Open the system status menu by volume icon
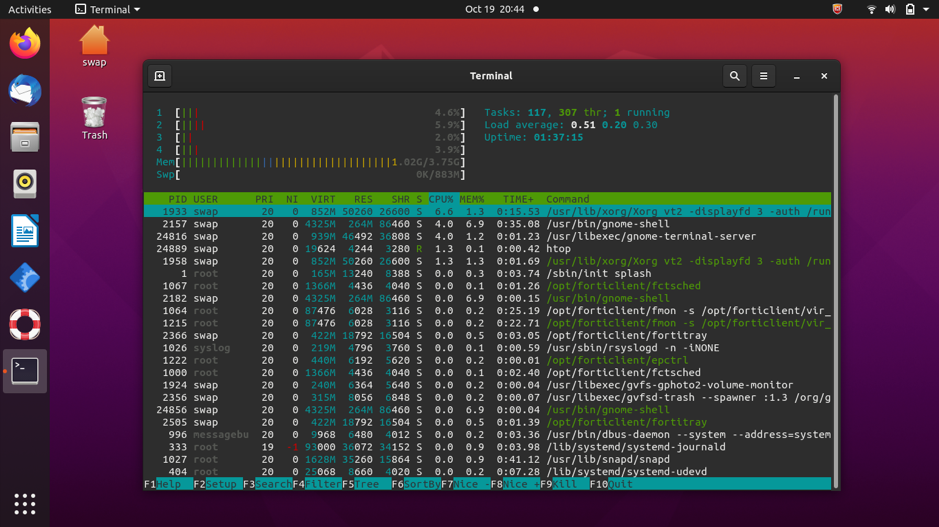Screen dimensions: 939x527 (x=889, y=9)
